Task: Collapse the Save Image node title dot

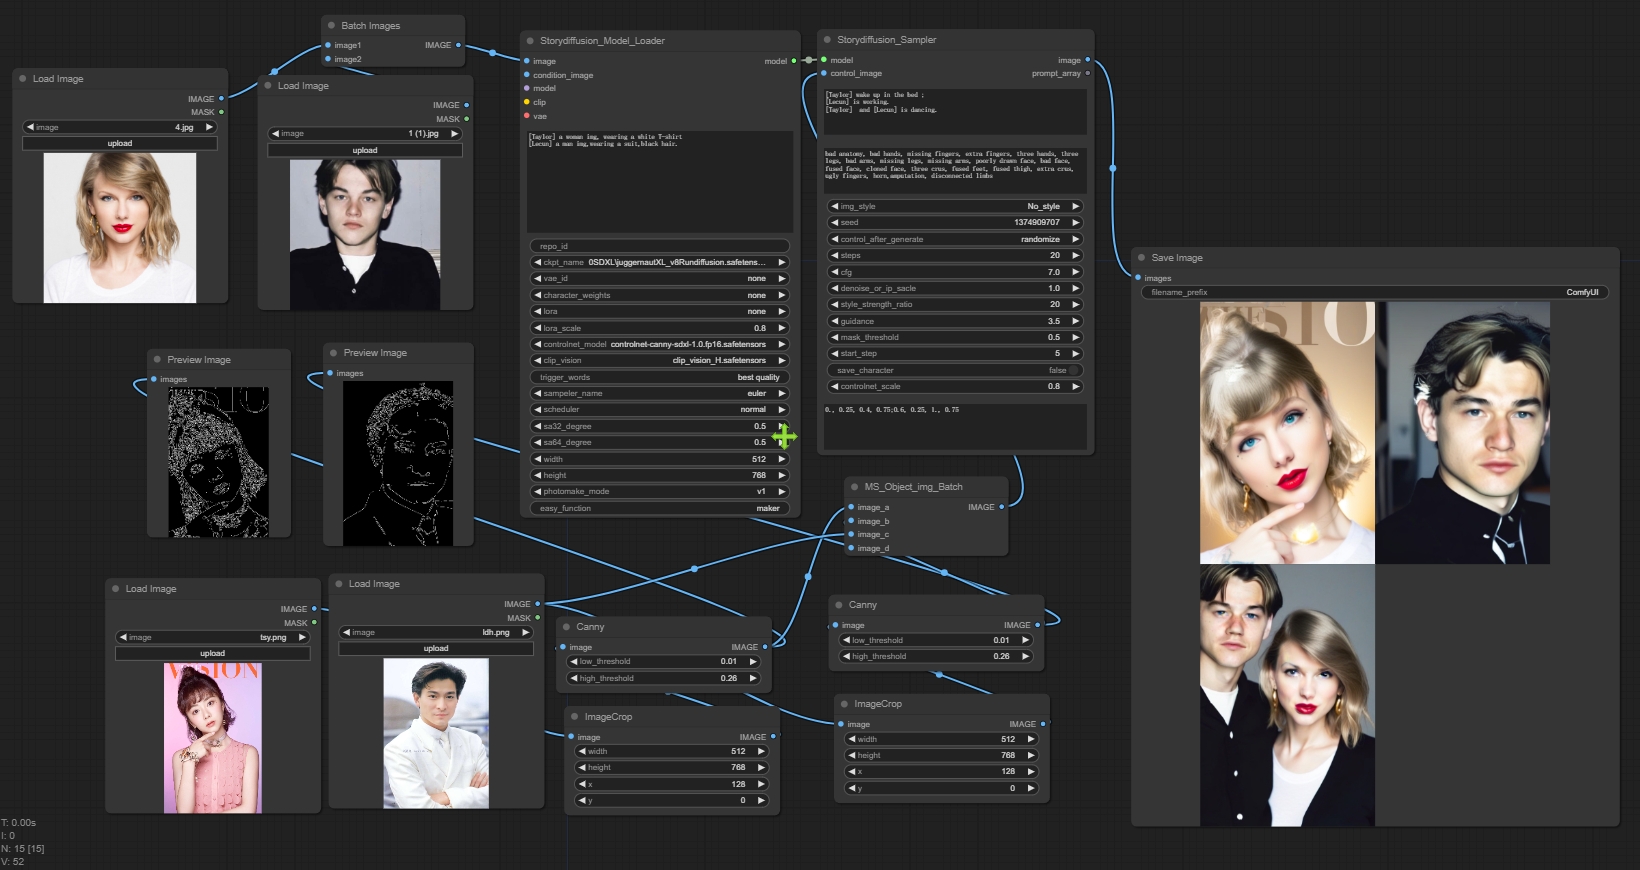Action: click(1141, 258)
